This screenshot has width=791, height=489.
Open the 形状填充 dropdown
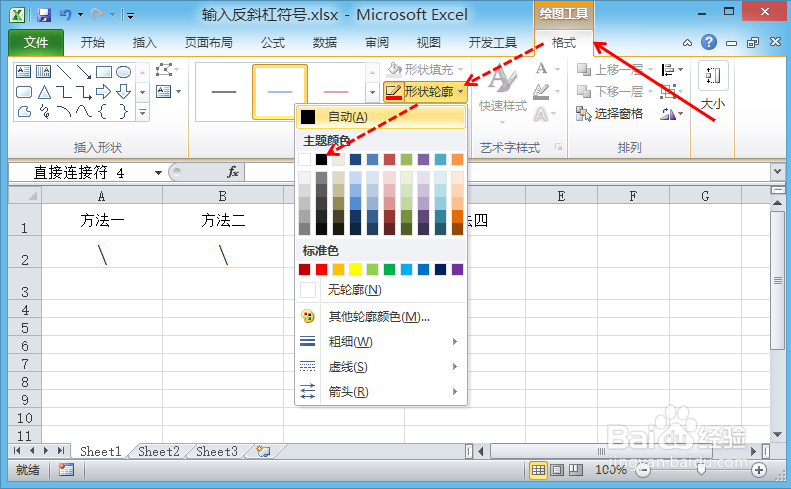click(x=425, y=69)
